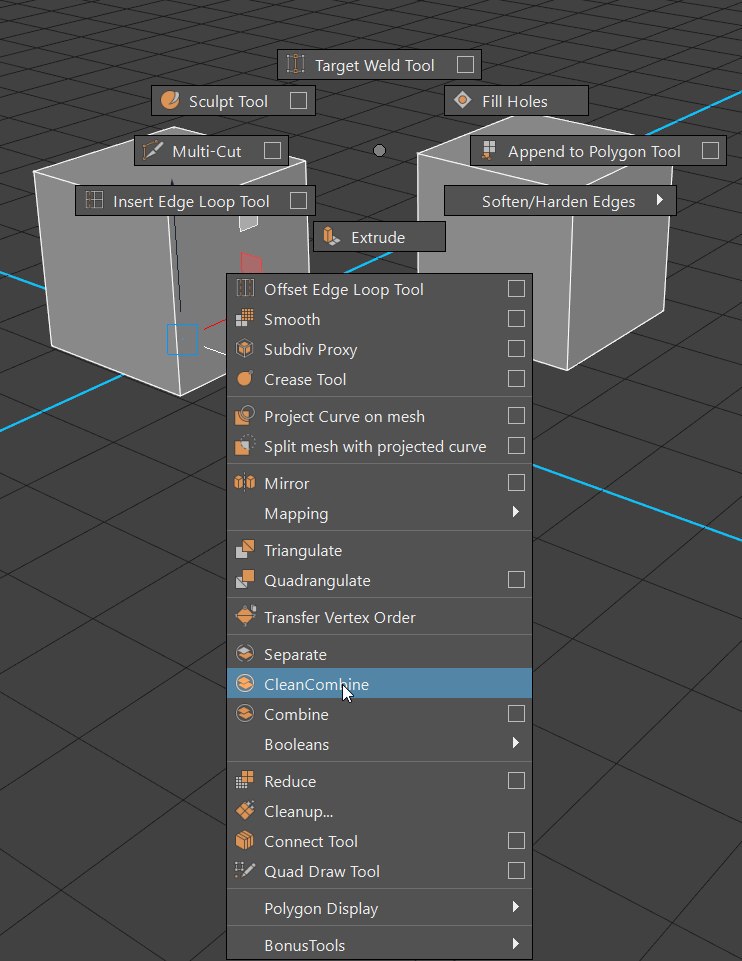
Task: Click the CleanCombine icon
Action: 245,683
